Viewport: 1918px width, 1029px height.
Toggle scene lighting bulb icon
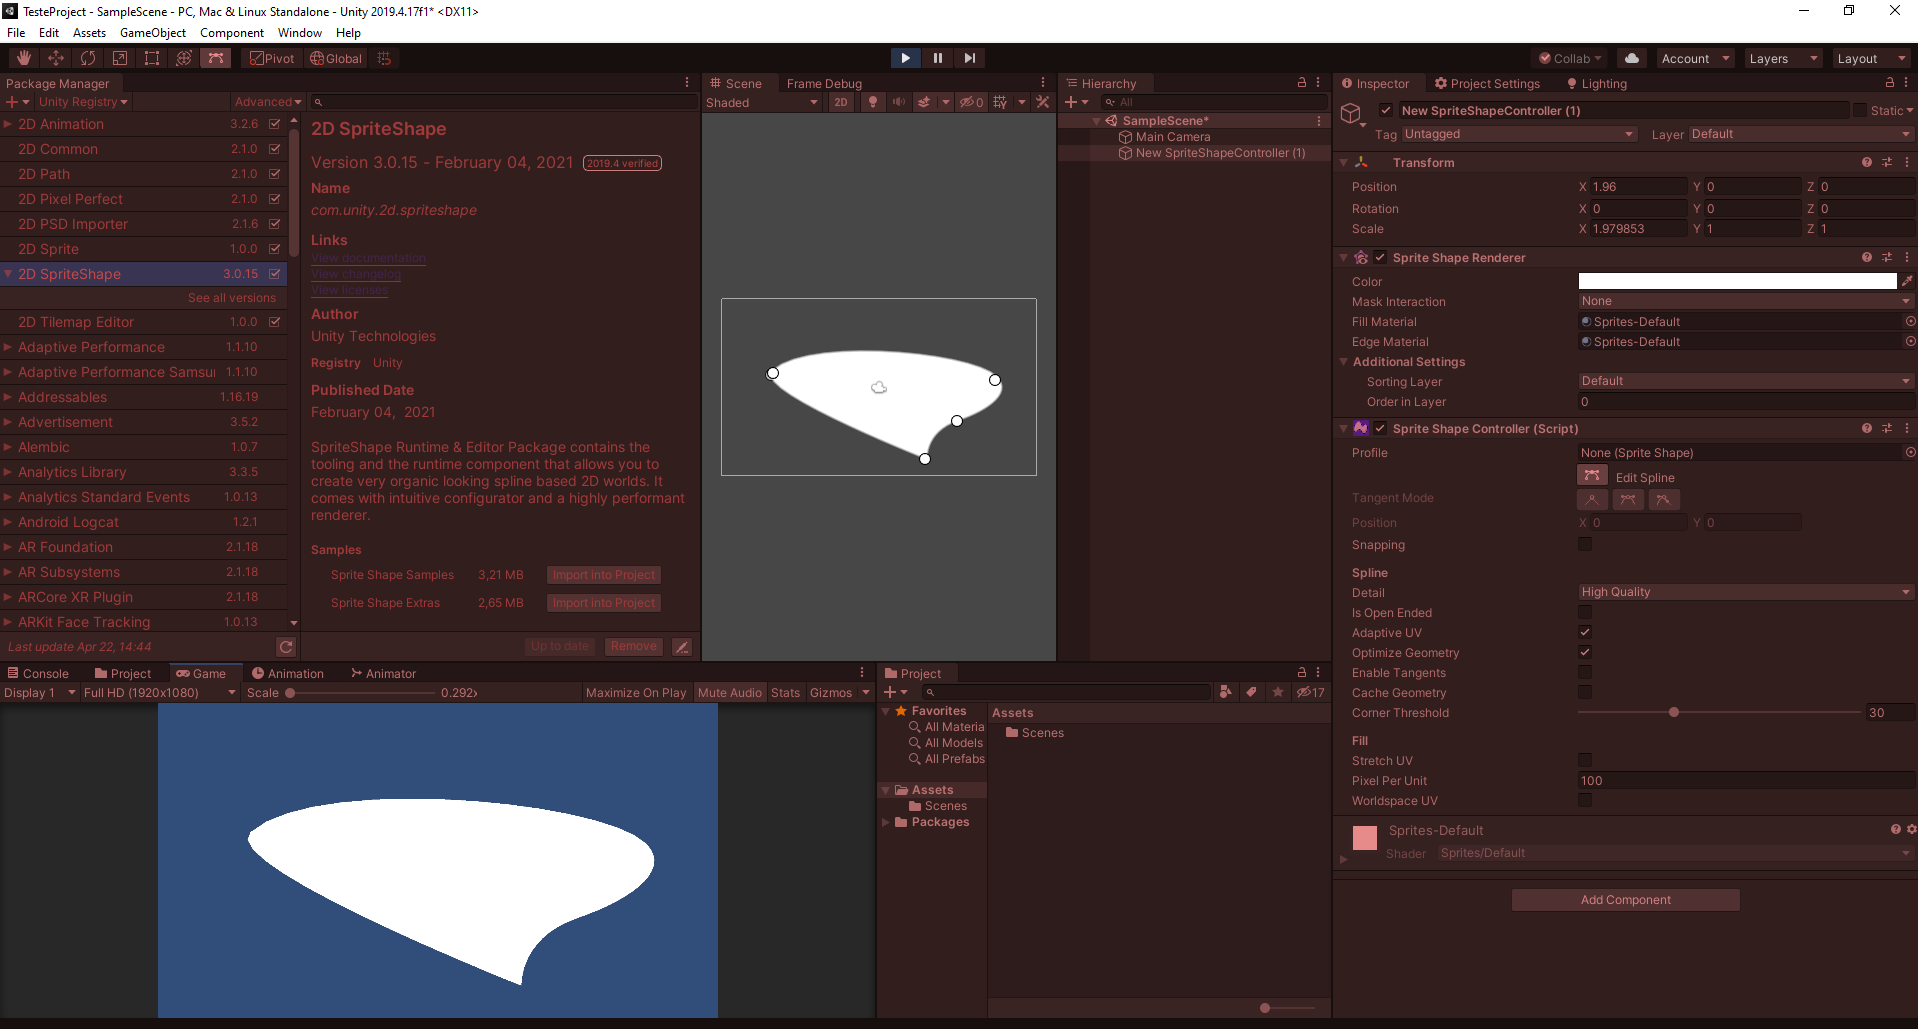click(x=873, y=102)
